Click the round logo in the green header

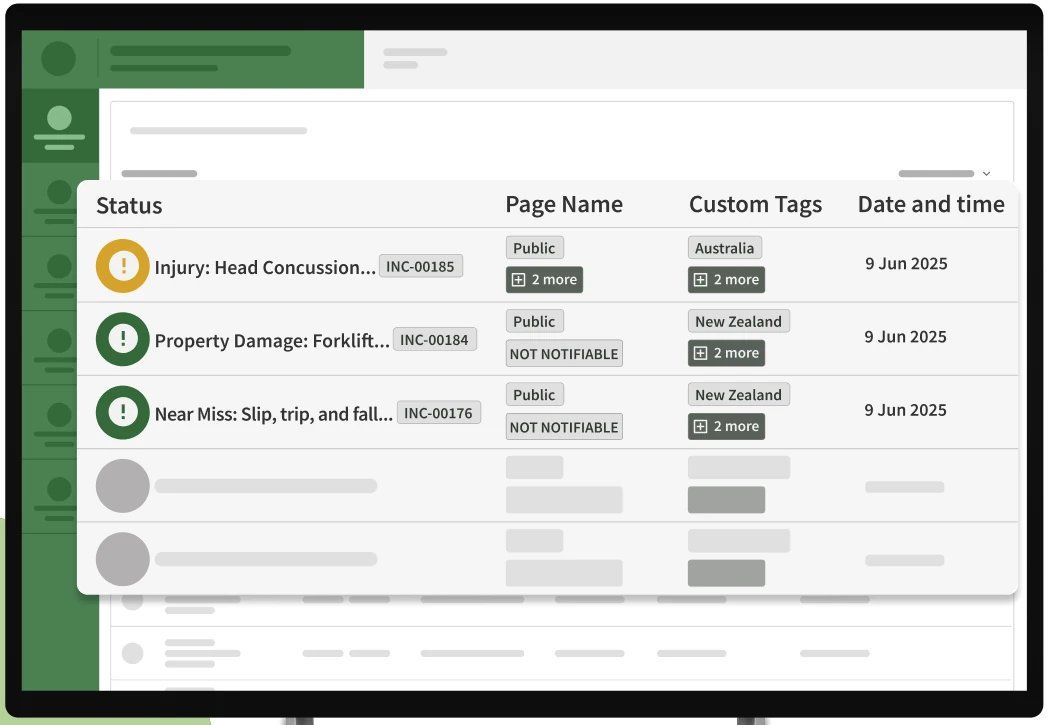pos(58,58)
